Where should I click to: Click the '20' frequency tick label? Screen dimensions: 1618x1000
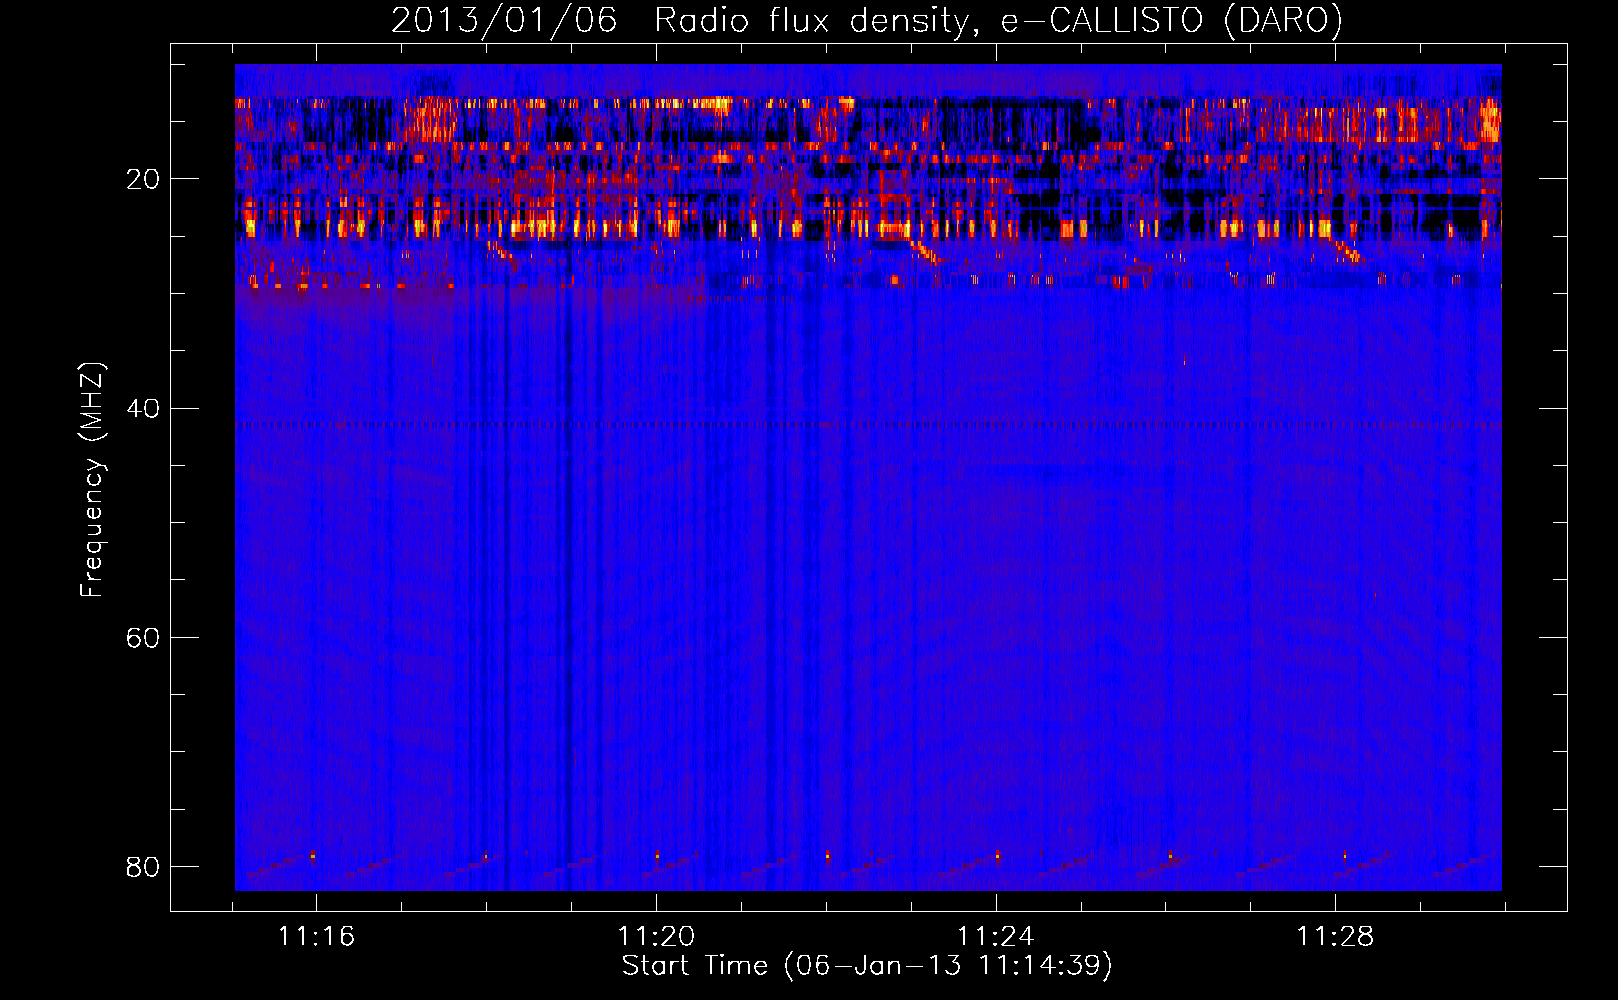click(143, 179)
